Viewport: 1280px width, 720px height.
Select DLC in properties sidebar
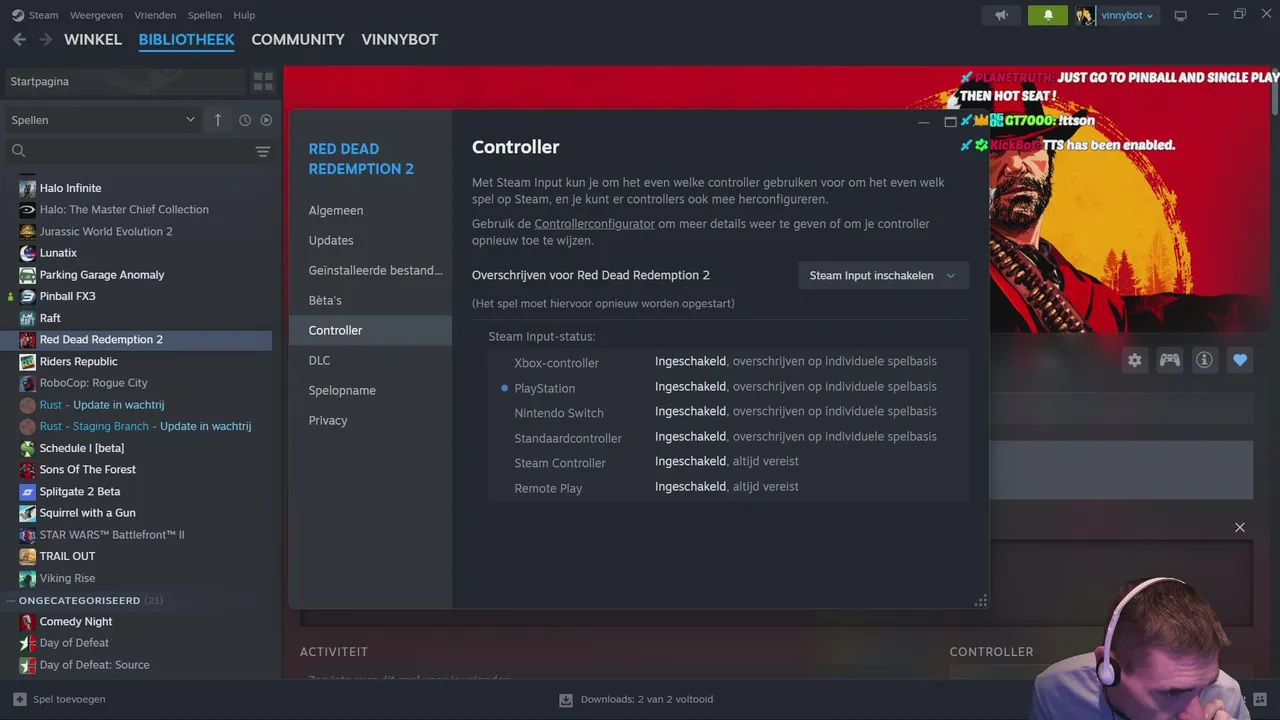[370, 360]
